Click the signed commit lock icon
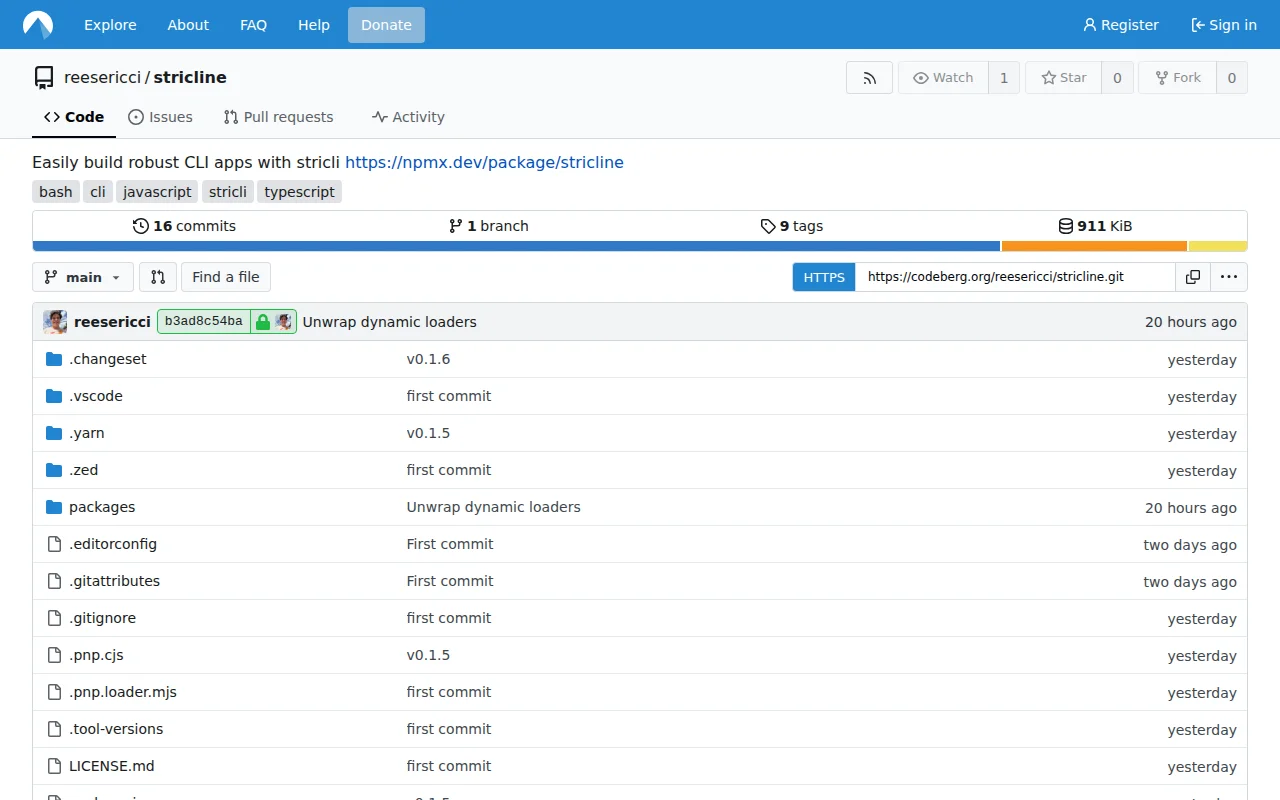Image resolution: width=1280 pixels, height=800 pixels. 262,322
